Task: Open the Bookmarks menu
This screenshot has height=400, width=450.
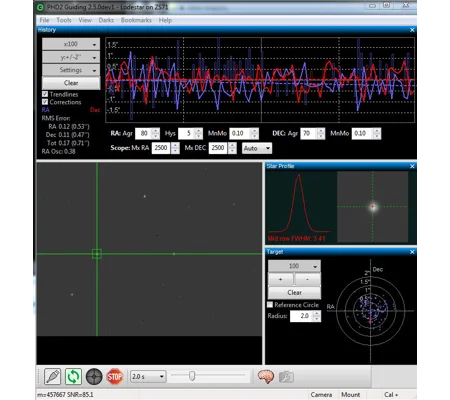Action: (x=136, y=20)
